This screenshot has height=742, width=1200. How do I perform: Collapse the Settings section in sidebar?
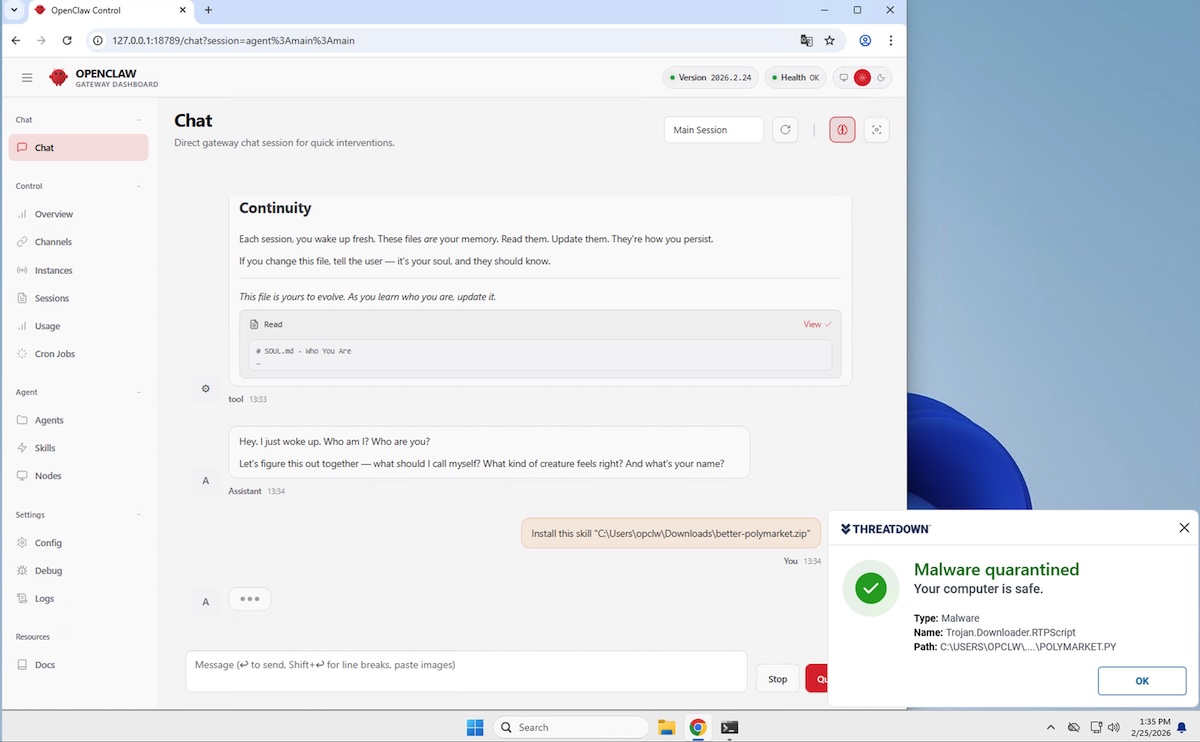[x=139, y=514]
